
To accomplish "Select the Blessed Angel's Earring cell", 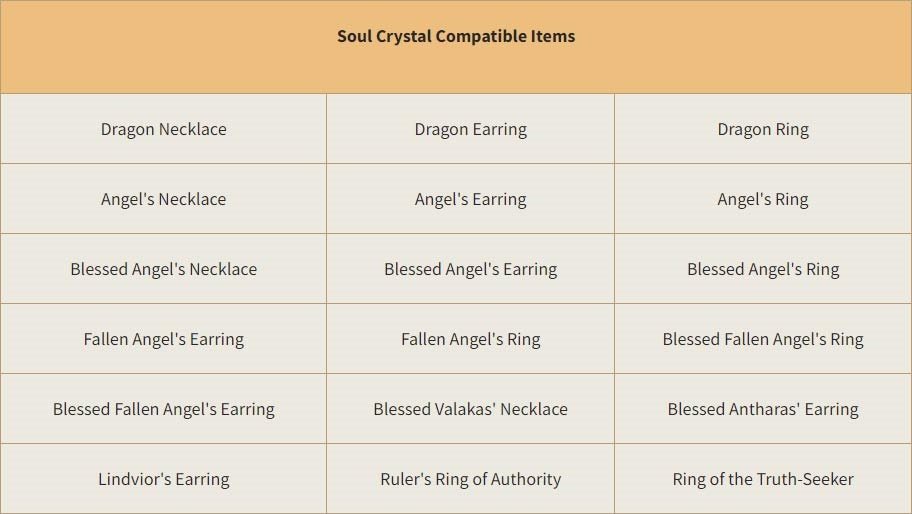I will click(471, 269).
